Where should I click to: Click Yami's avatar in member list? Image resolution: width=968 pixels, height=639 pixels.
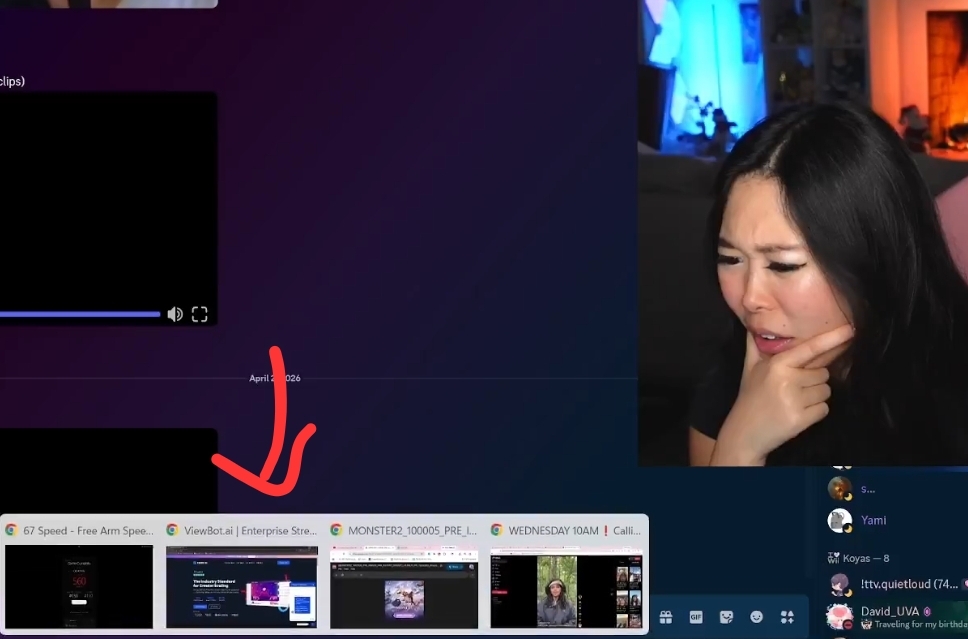[840, 520]
